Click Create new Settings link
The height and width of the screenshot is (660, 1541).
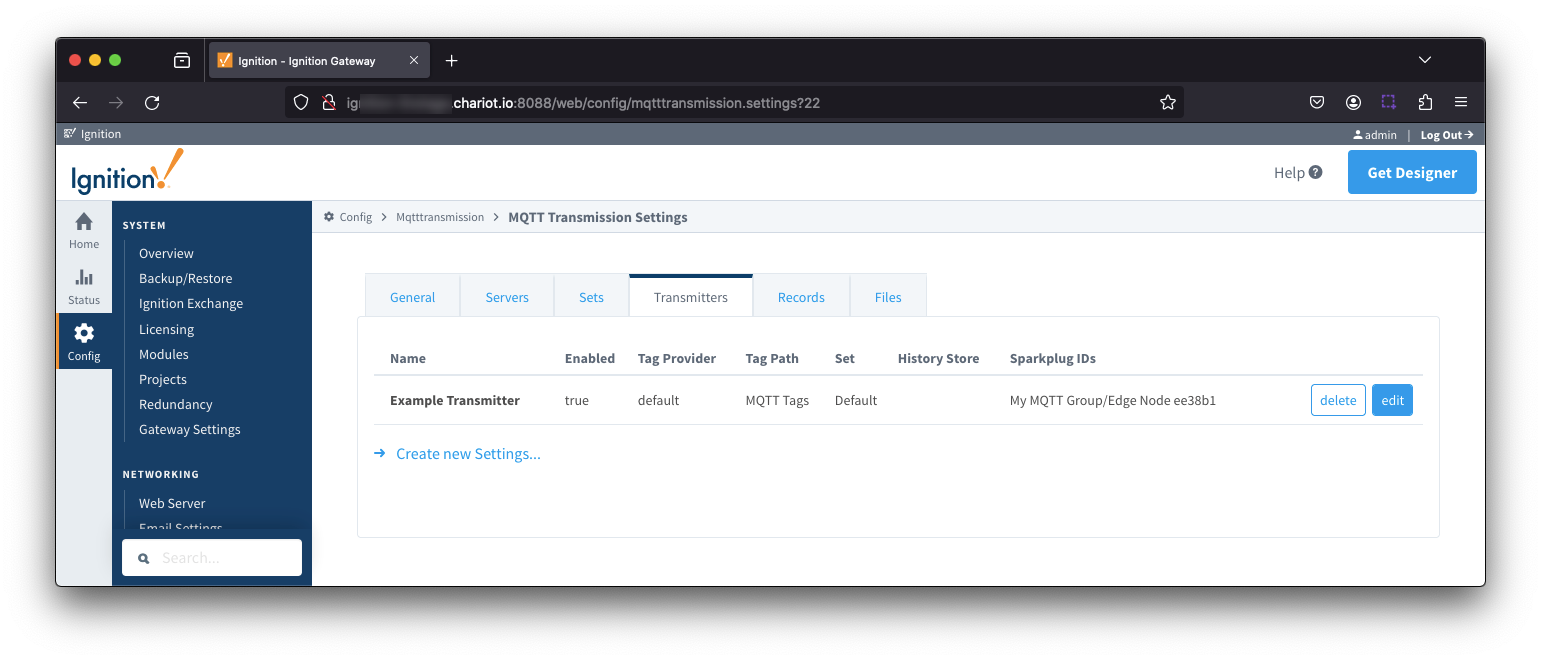(x=468, y=454)
